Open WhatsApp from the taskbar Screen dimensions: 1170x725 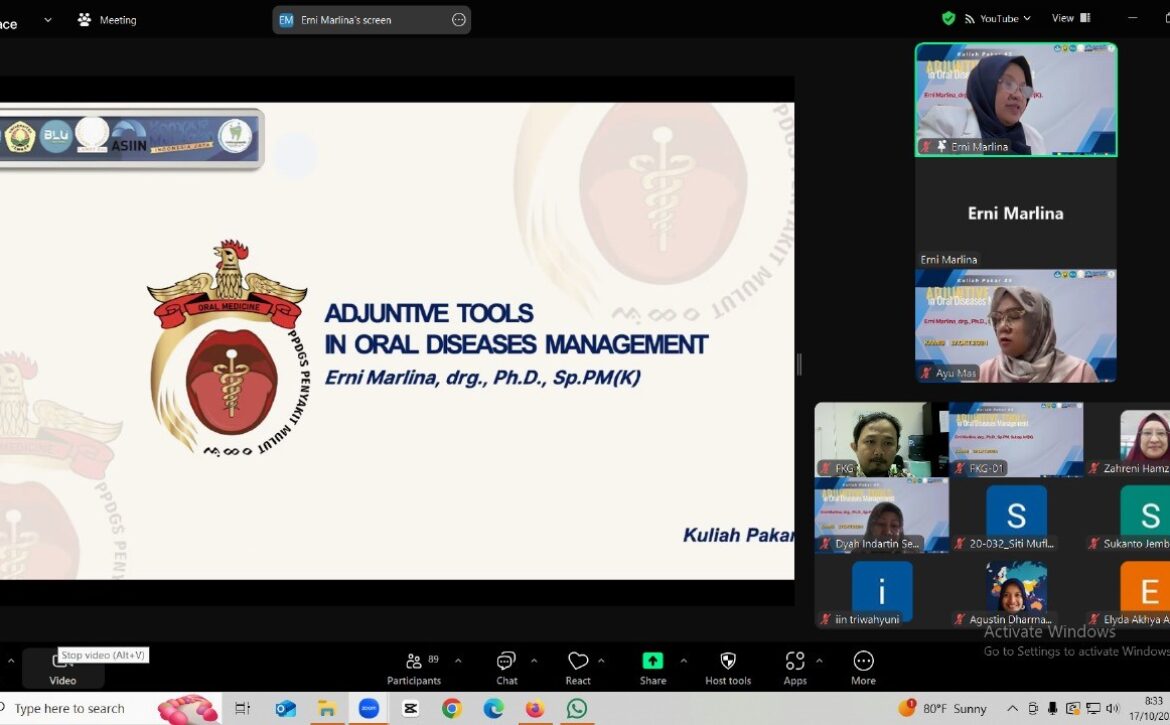pos(577,709)
